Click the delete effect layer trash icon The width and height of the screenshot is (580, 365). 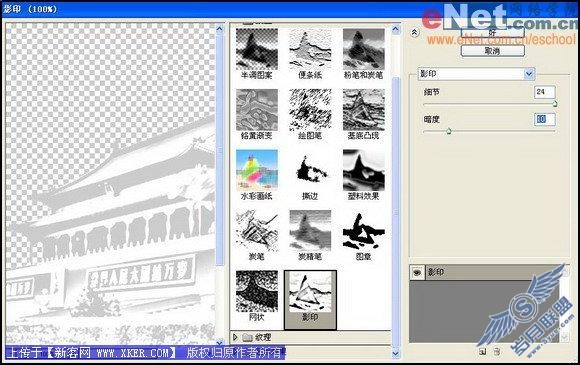[x=497, y=351]
